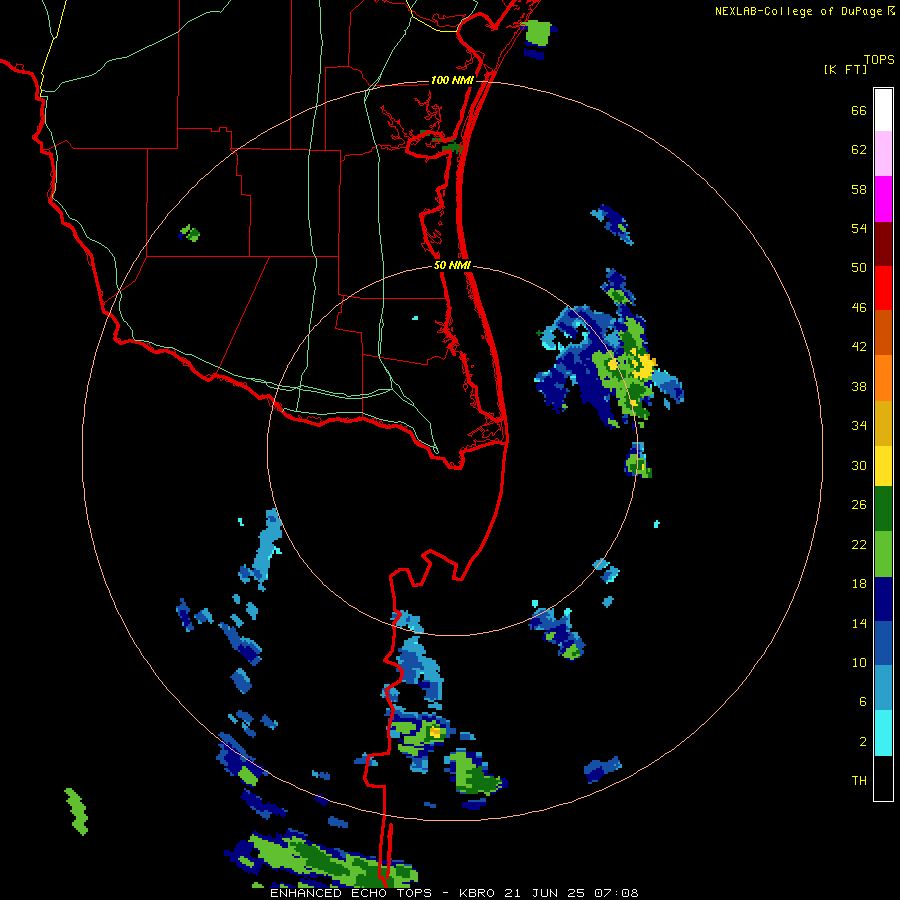
Task: Click the 07:08 timestamp in caption
Action: 616,893
